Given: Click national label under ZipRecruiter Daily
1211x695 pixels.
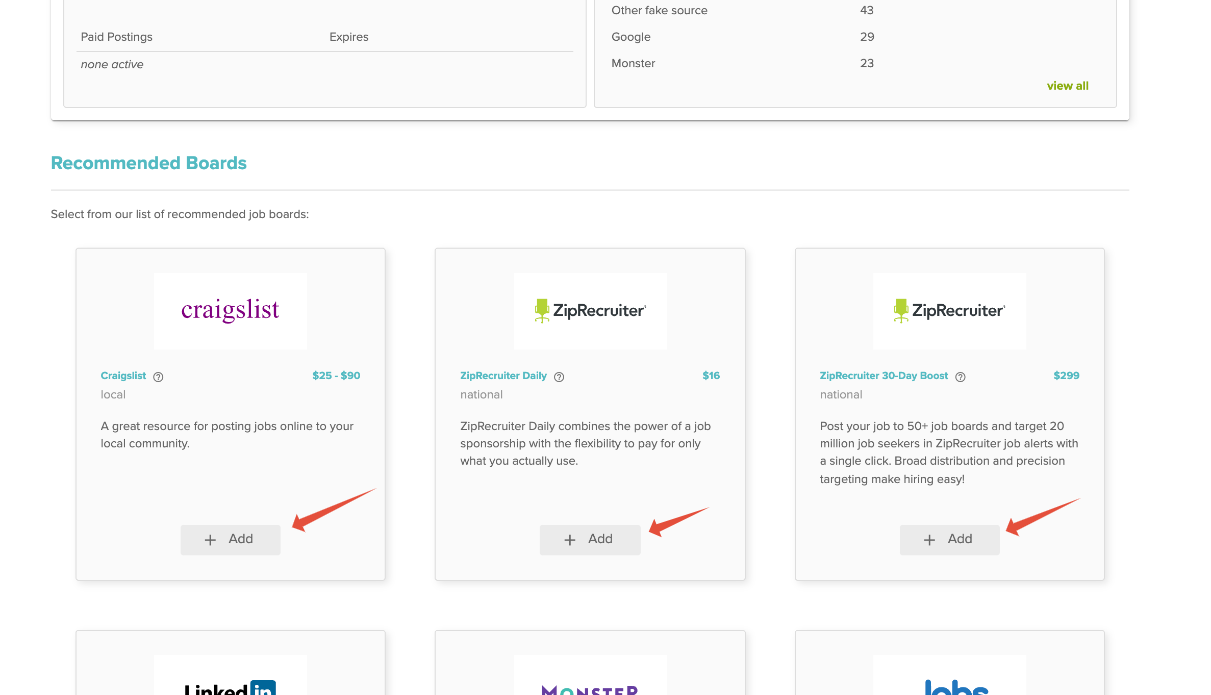Looking at the screenshot, I should tap(481, 395).
